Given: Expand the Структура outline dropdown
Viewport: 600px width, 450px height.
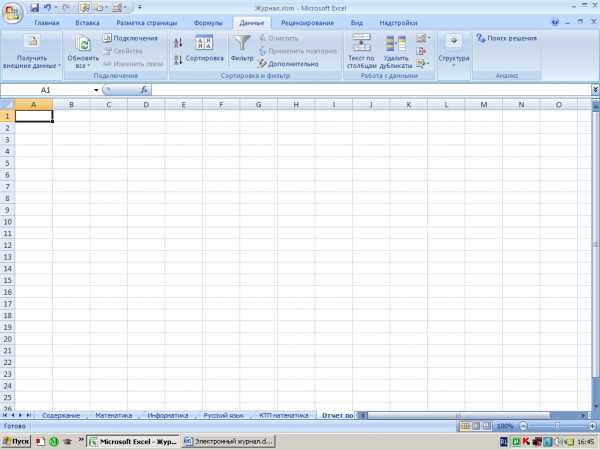Looking at the screenshot, I should click(453, 65).
